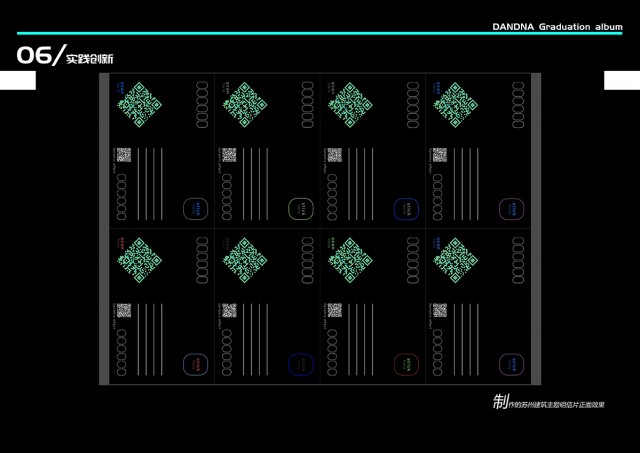Click red 'stick here' stamp box, bottom row

click(407, 364)
